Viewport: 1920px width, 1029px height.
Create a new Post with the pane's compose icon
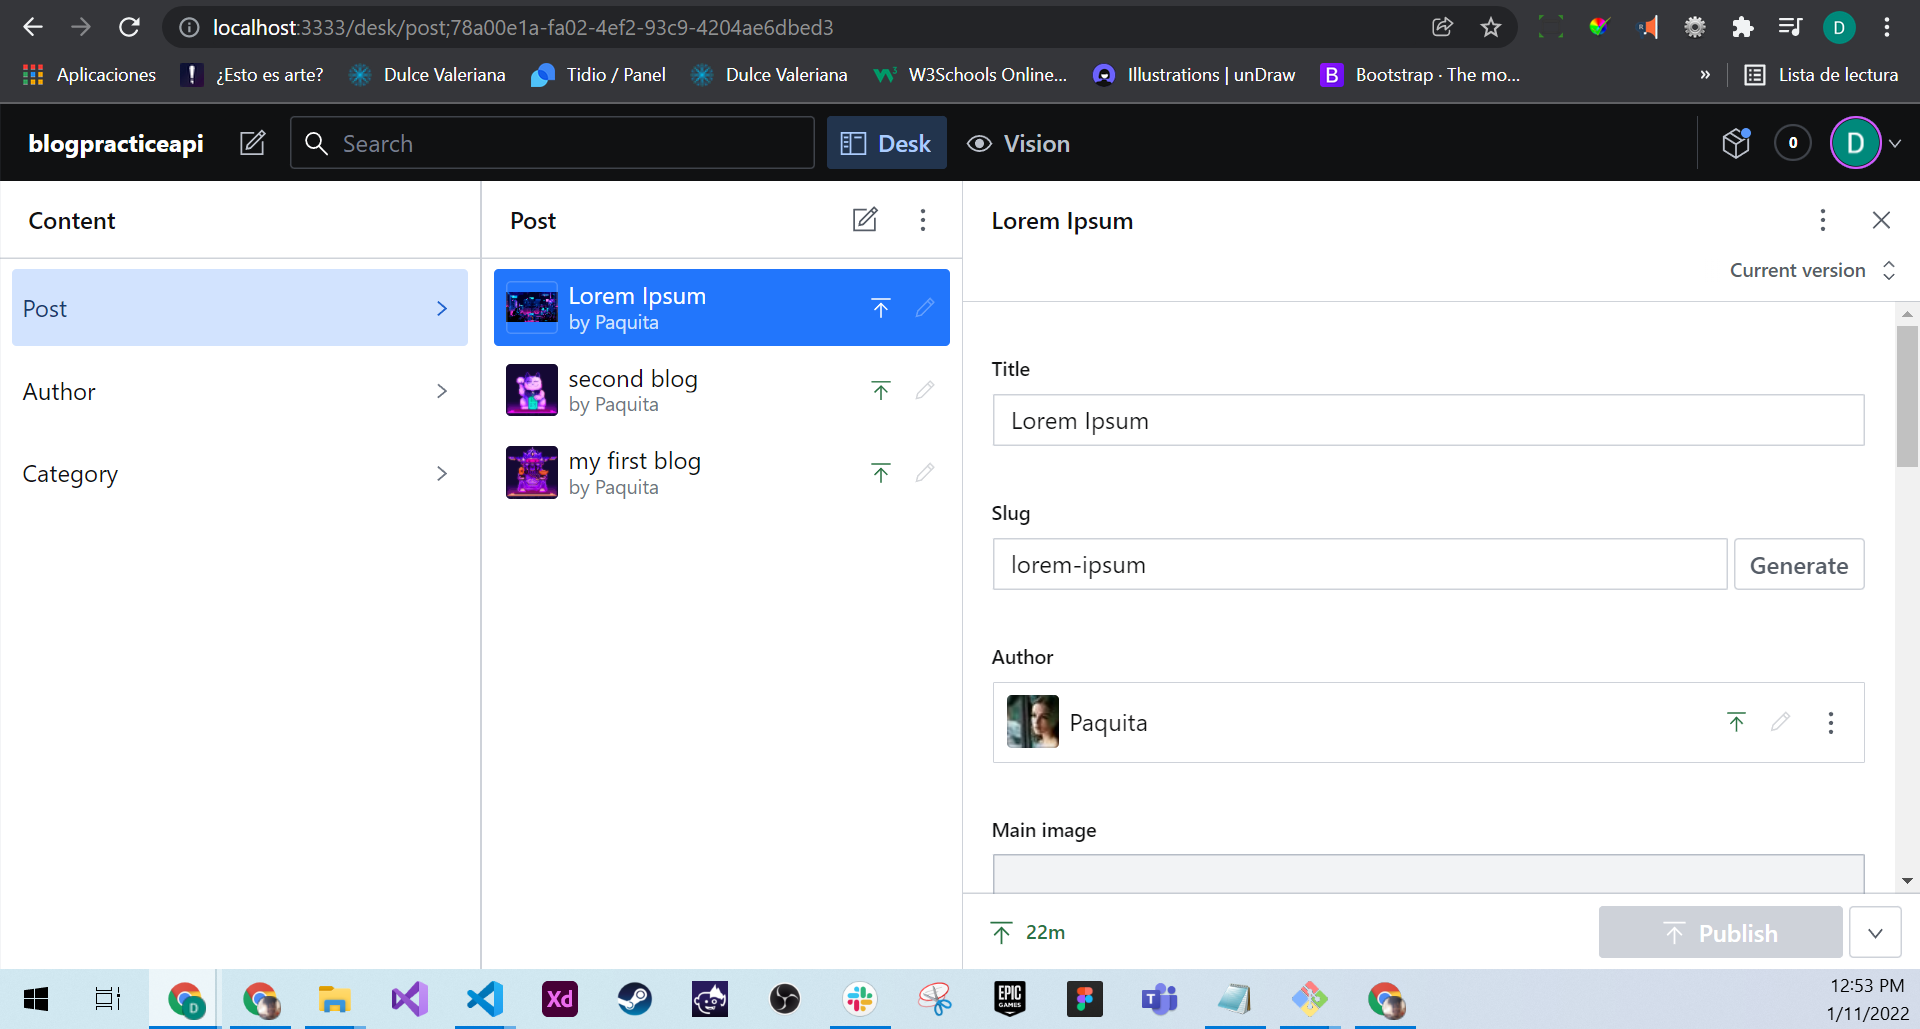pos(865,220)
